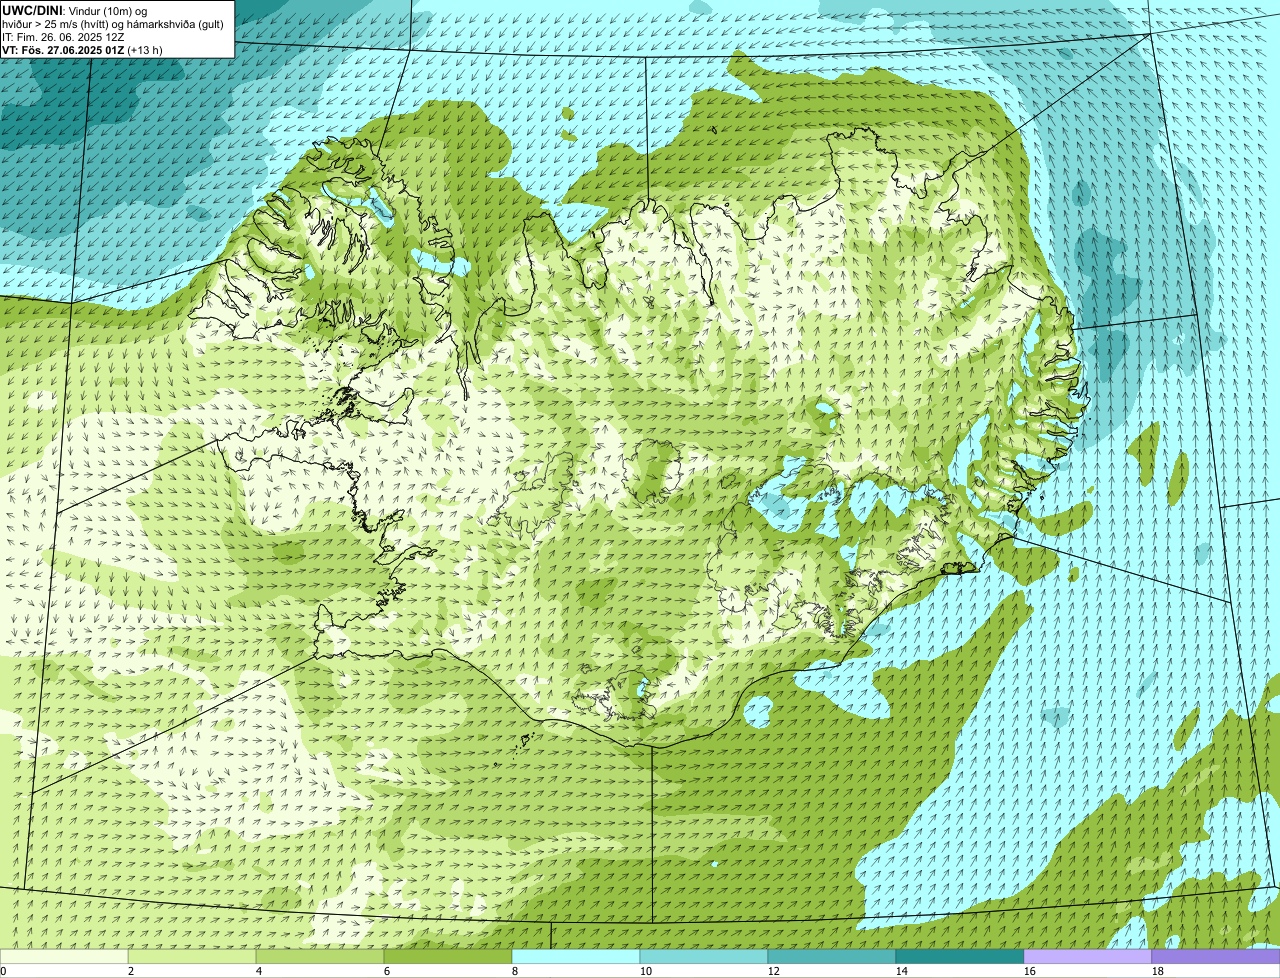This screenshot has width=1280, height=978.
Task: Select the lavender 16–18 m/s legend swatch
Action: click(x=1088, y=956)
